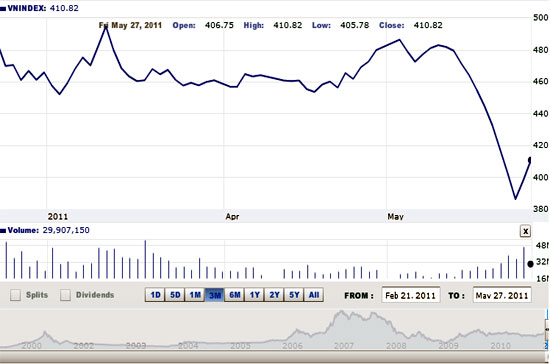This screenshot has height=364, width=550.
Task: Select the 5D time range
Action: pyautogui.click(x=175, y=295)
